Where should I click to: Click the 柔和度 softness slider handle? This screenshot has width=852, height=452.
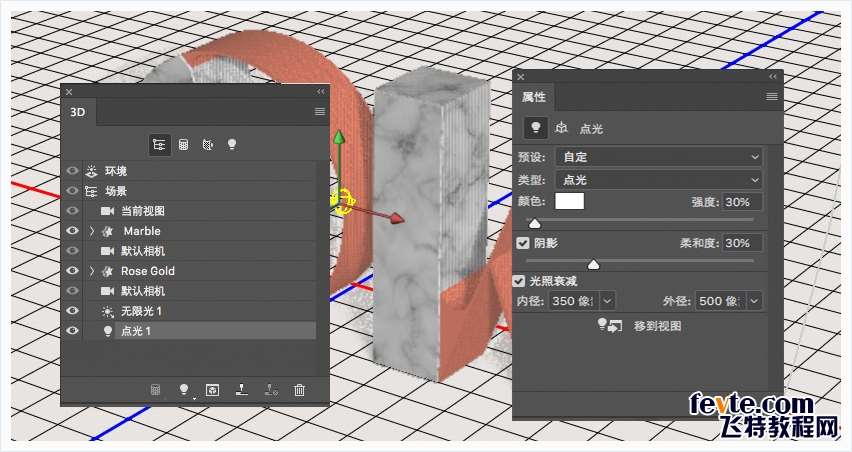[x=594, y=265]
